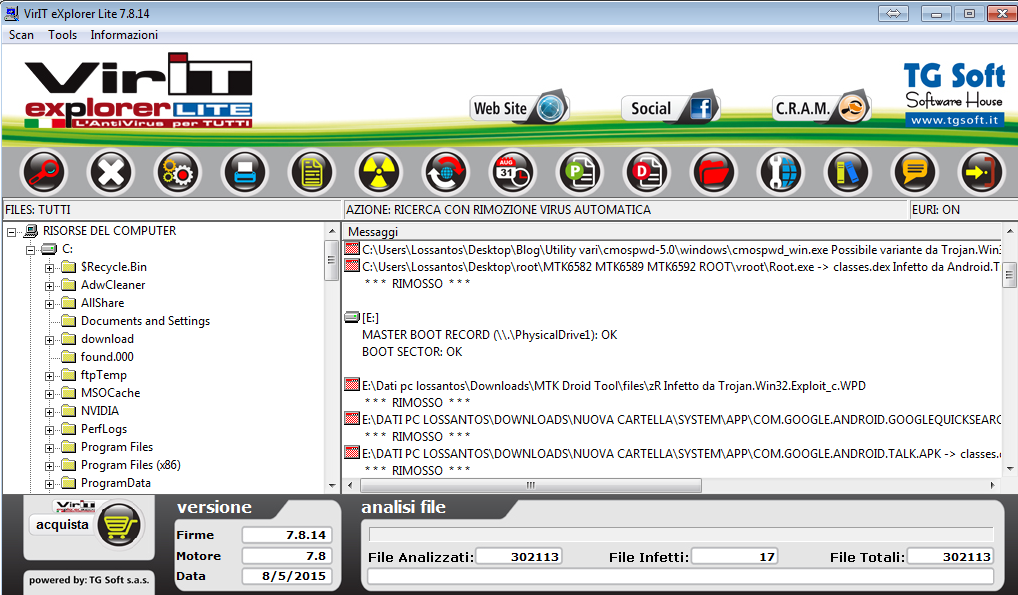Screen dimensions: 1018x595
Task: Launch update globe with red arrow icon
Action: point(445,173)
